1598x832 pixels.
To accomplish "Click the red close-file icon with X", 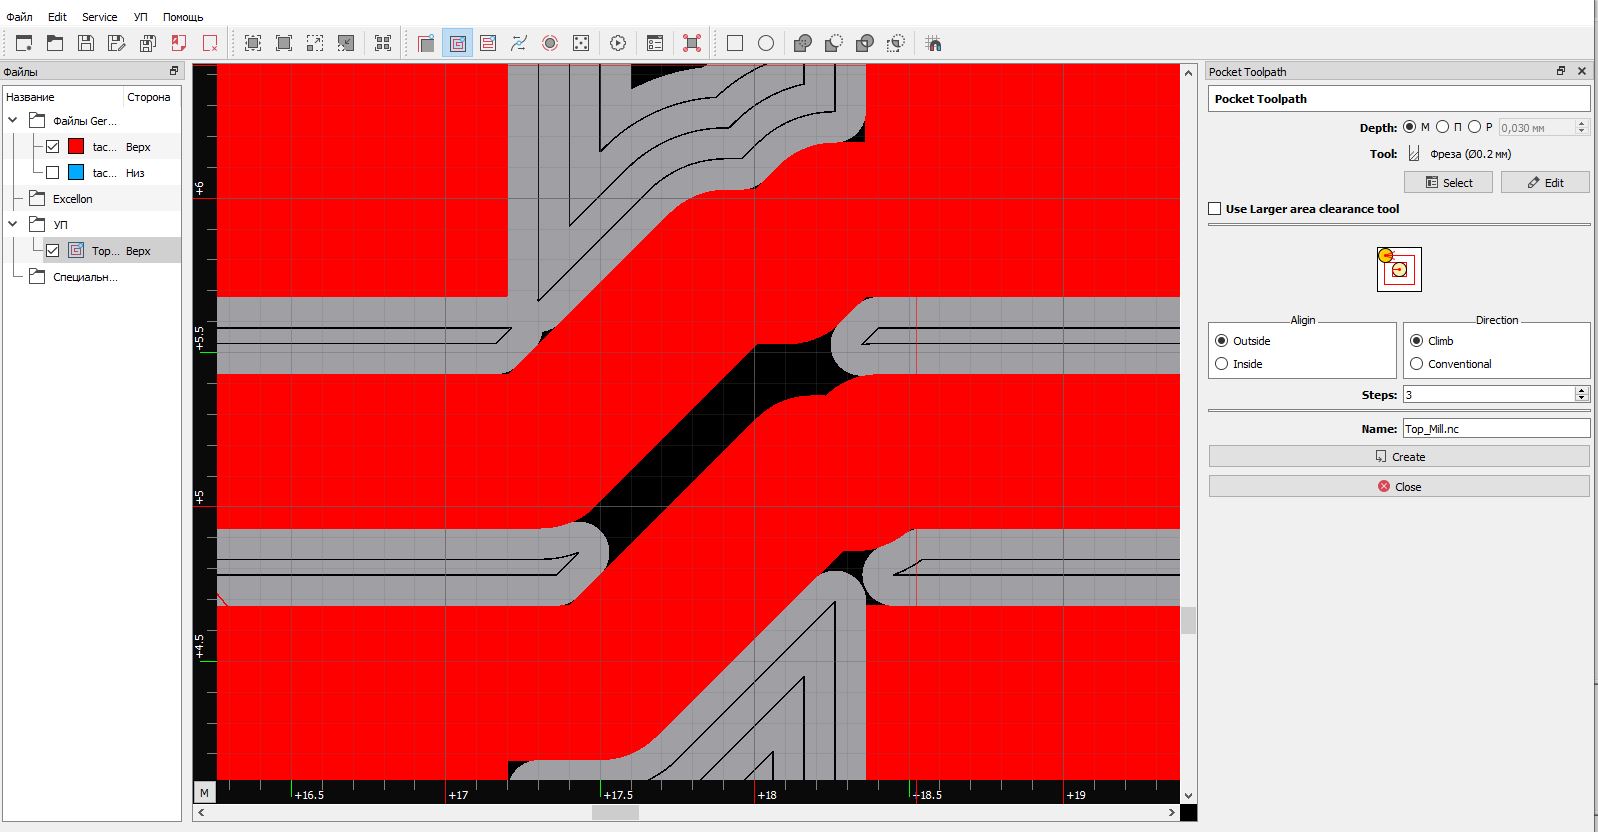I will 210,43.
